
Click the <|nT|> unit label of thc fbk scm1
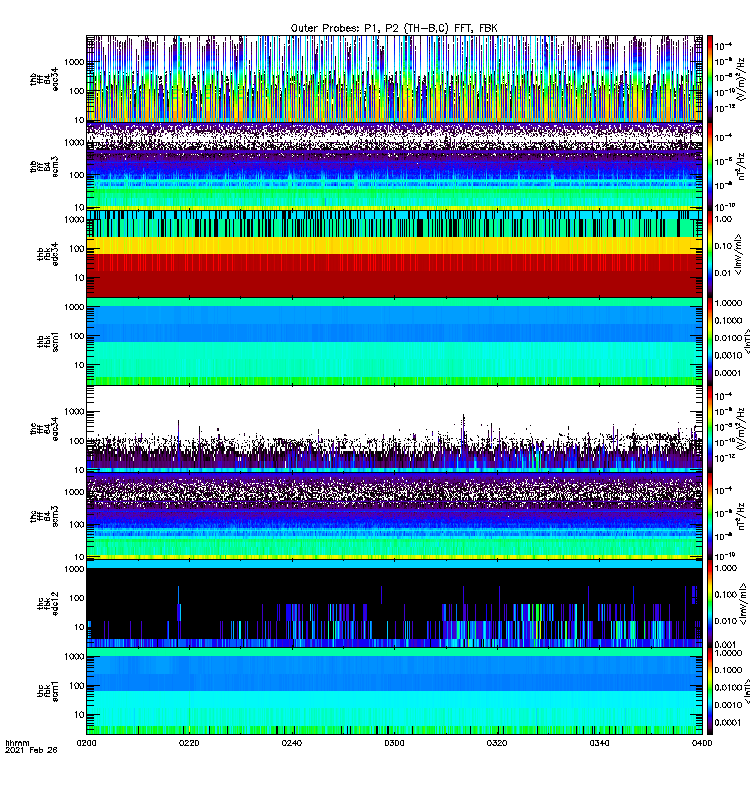click(745, 691)
